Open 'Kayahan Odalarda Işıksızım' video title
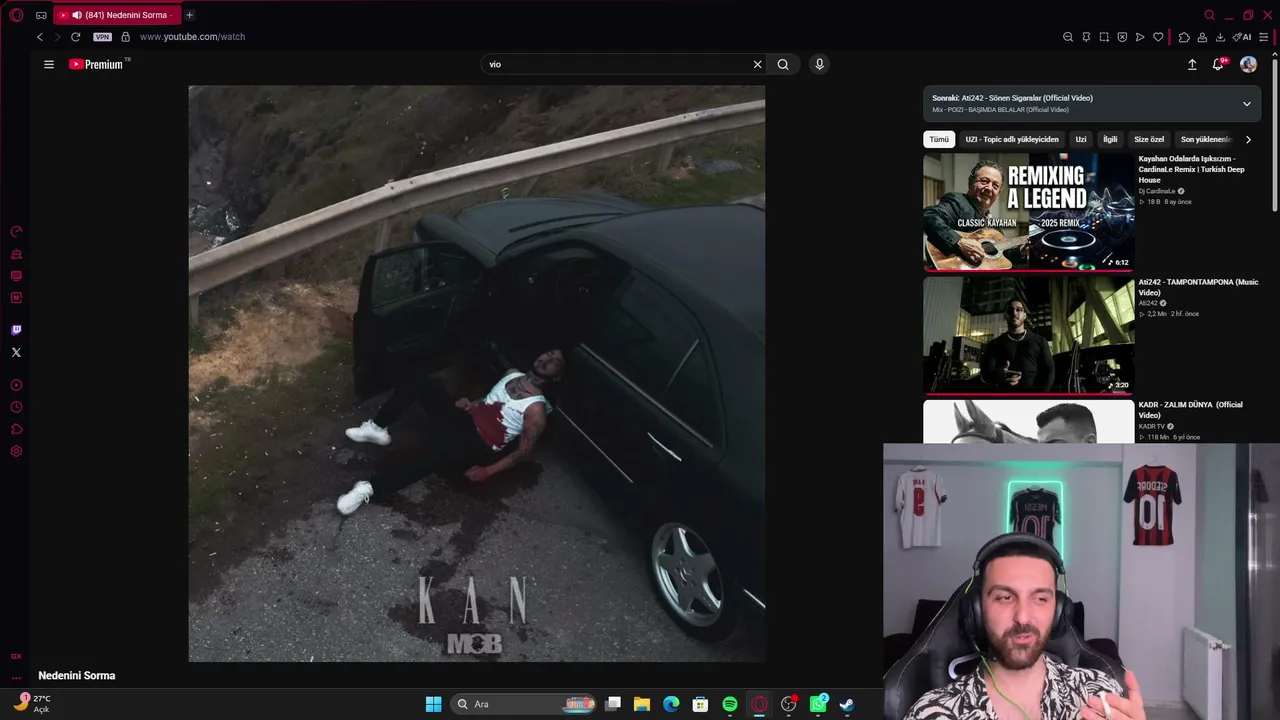The width and height of the screenshot is (1280, 720). [1191, 169]
